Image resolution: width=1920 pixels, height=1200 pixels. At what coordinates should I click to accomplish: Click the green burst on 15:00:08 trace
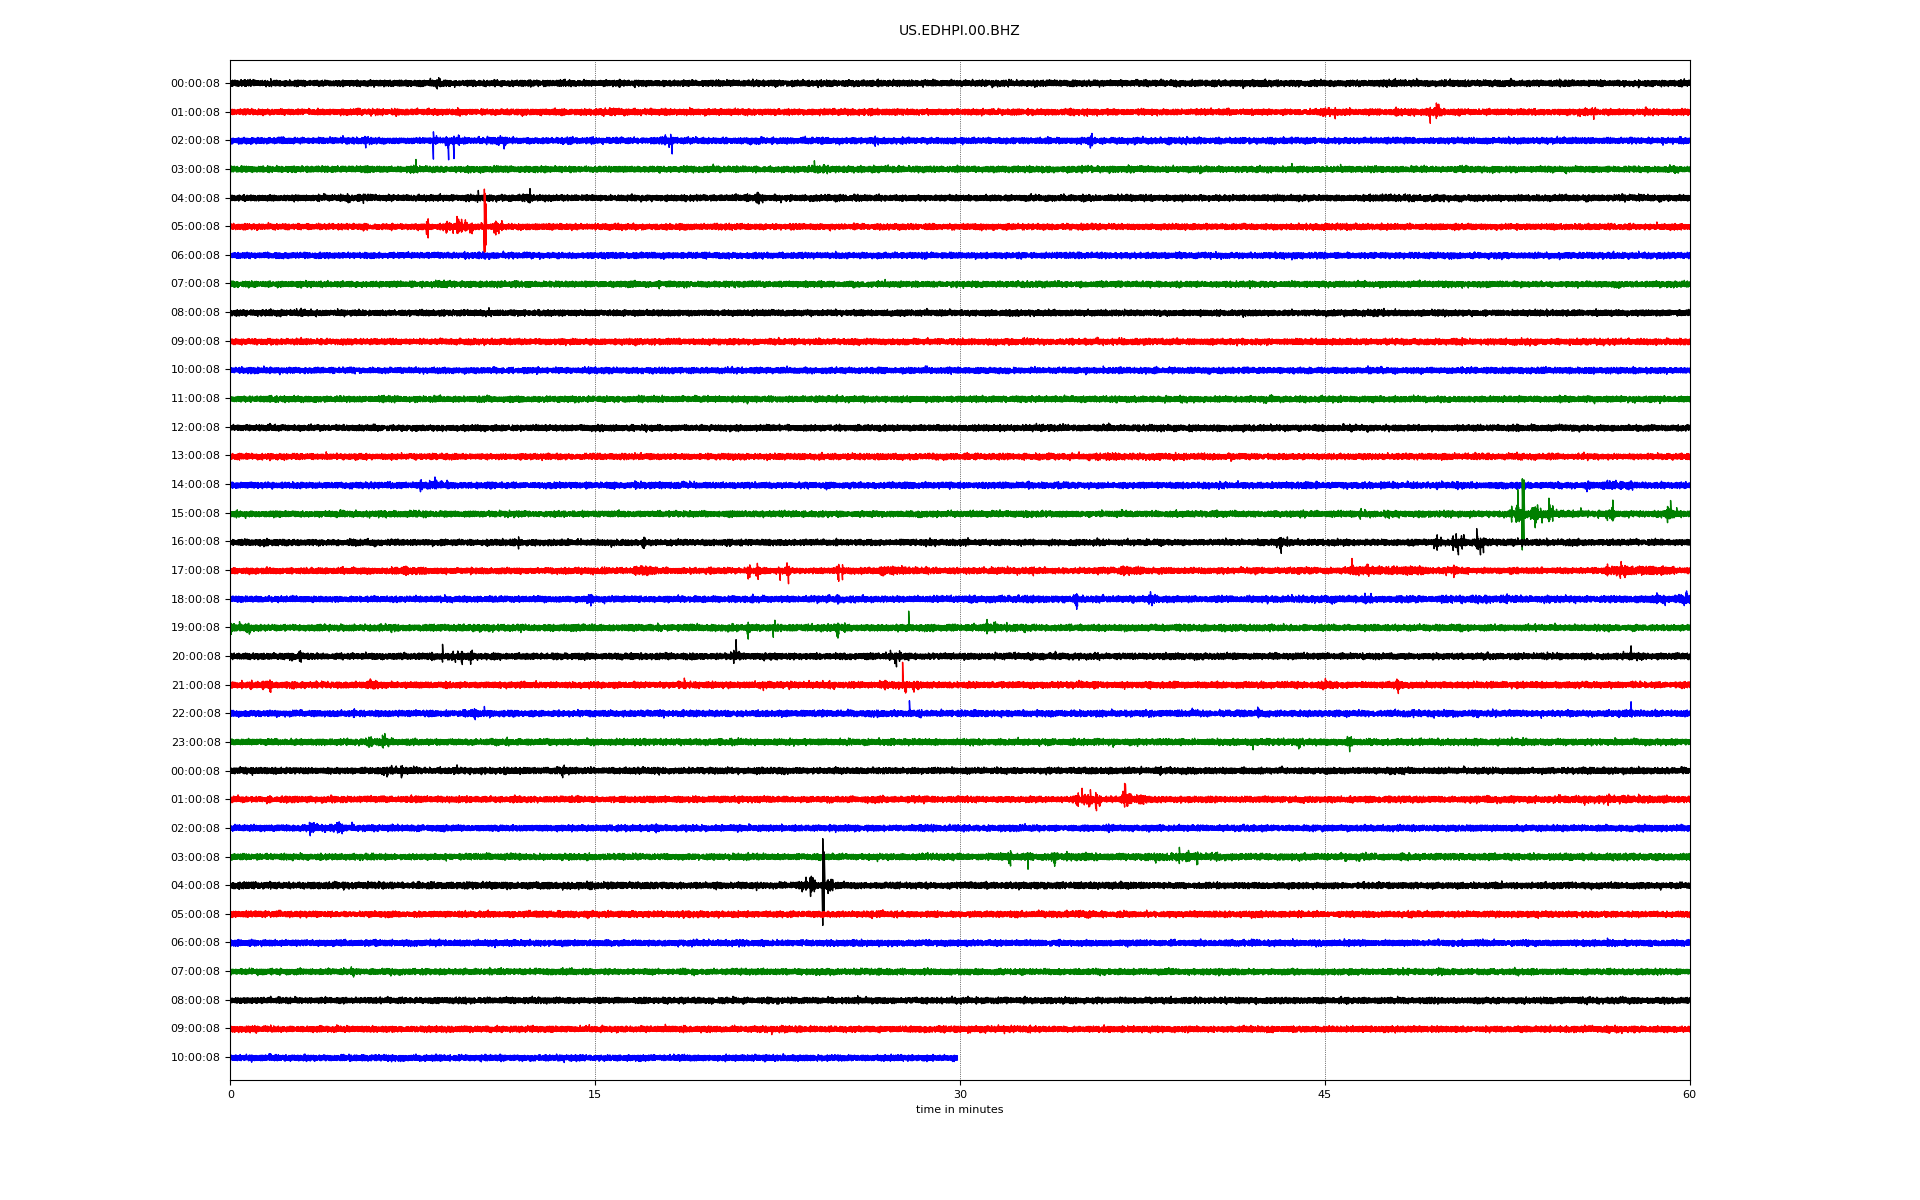[x=1523, y=512]
